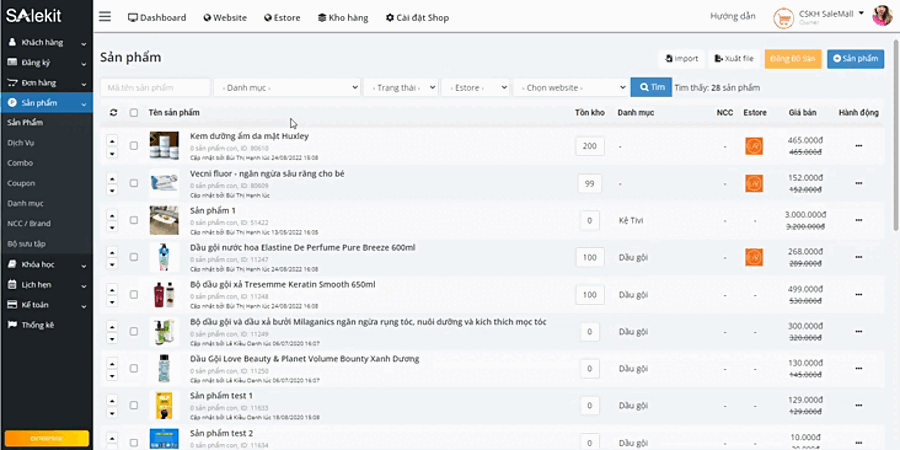Click the hamburger menu icon
The height and width of the screenshot is (450, 900).
105,17
